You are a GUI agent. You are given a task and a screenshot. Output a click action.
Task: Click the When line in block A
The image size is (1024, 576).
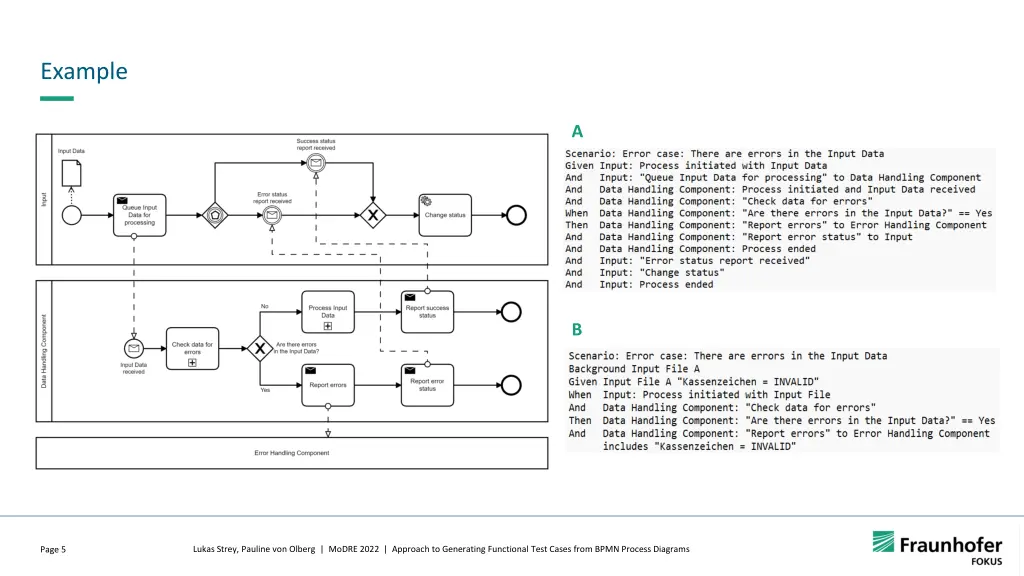(x=778, y=213)
